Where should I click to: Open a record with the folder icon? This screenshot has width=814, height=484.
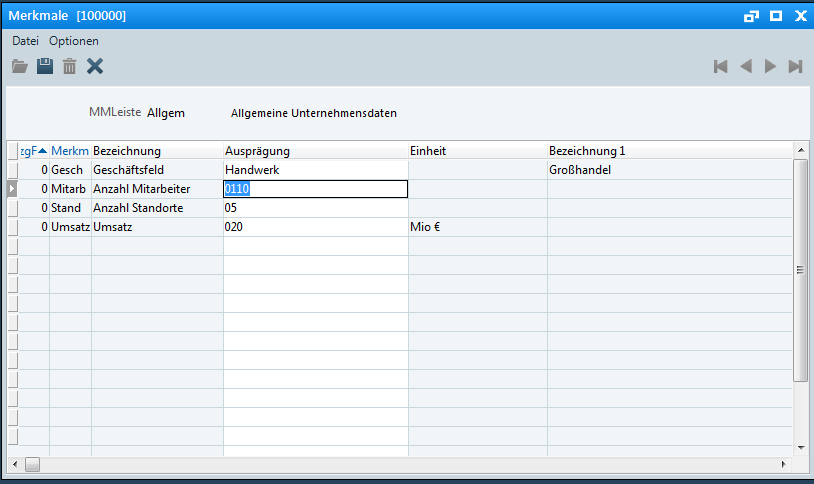pos(20,66)
